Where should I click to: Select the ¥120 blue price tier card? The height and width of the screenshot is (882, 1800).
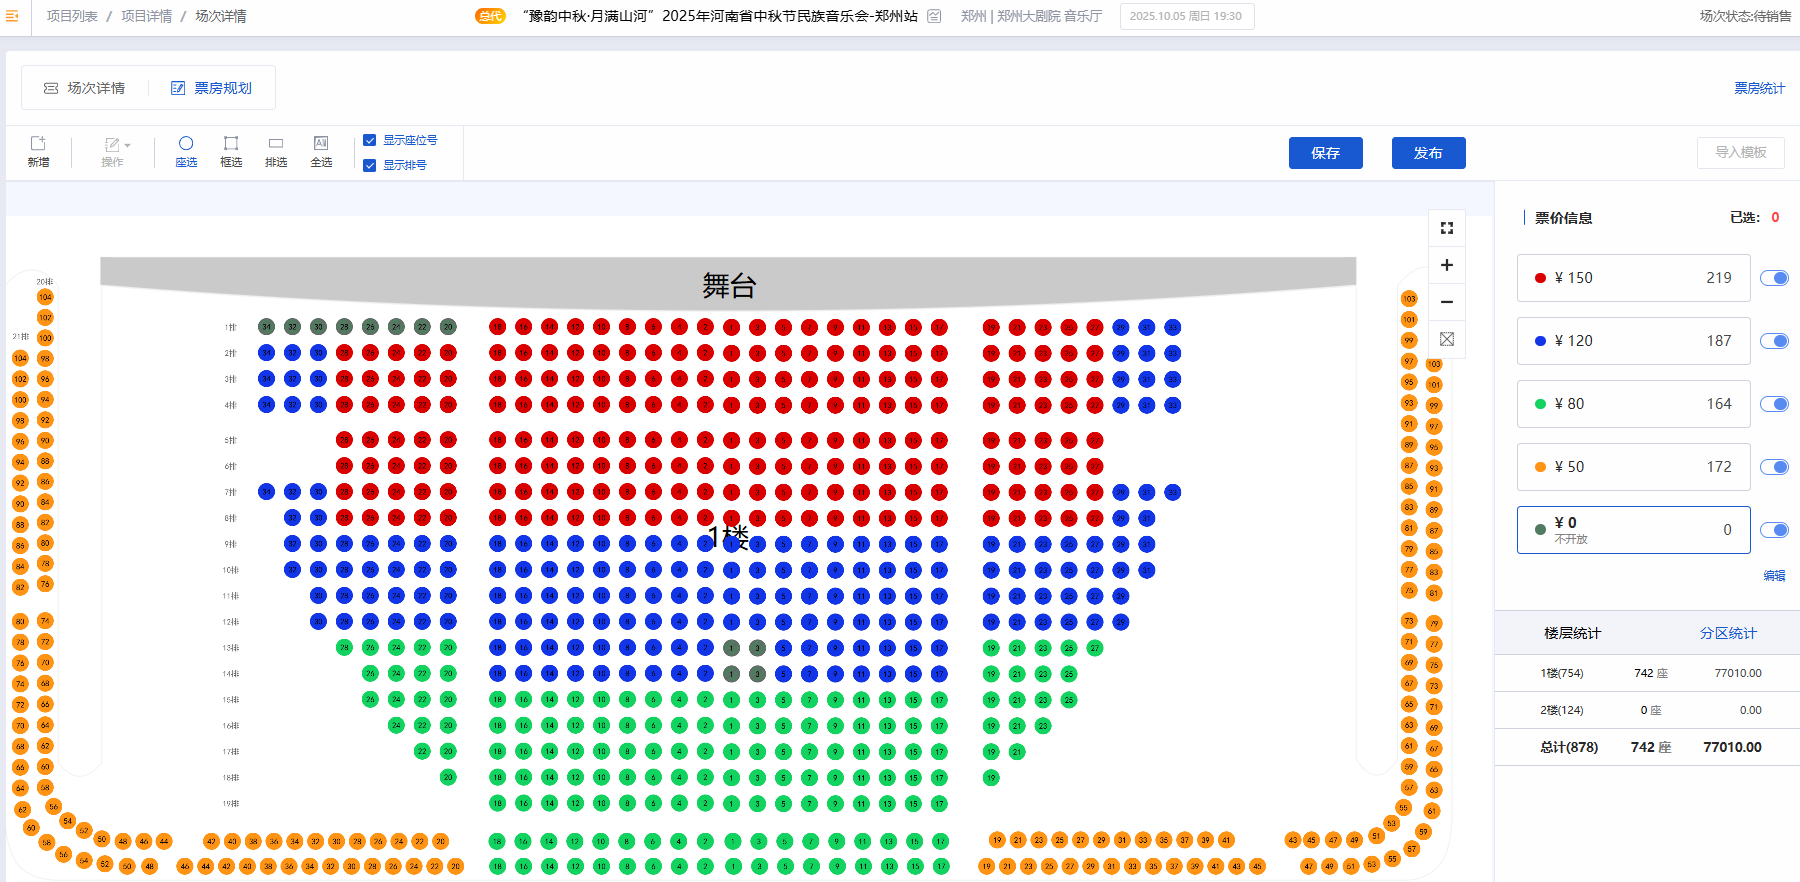pos(1633,341)
